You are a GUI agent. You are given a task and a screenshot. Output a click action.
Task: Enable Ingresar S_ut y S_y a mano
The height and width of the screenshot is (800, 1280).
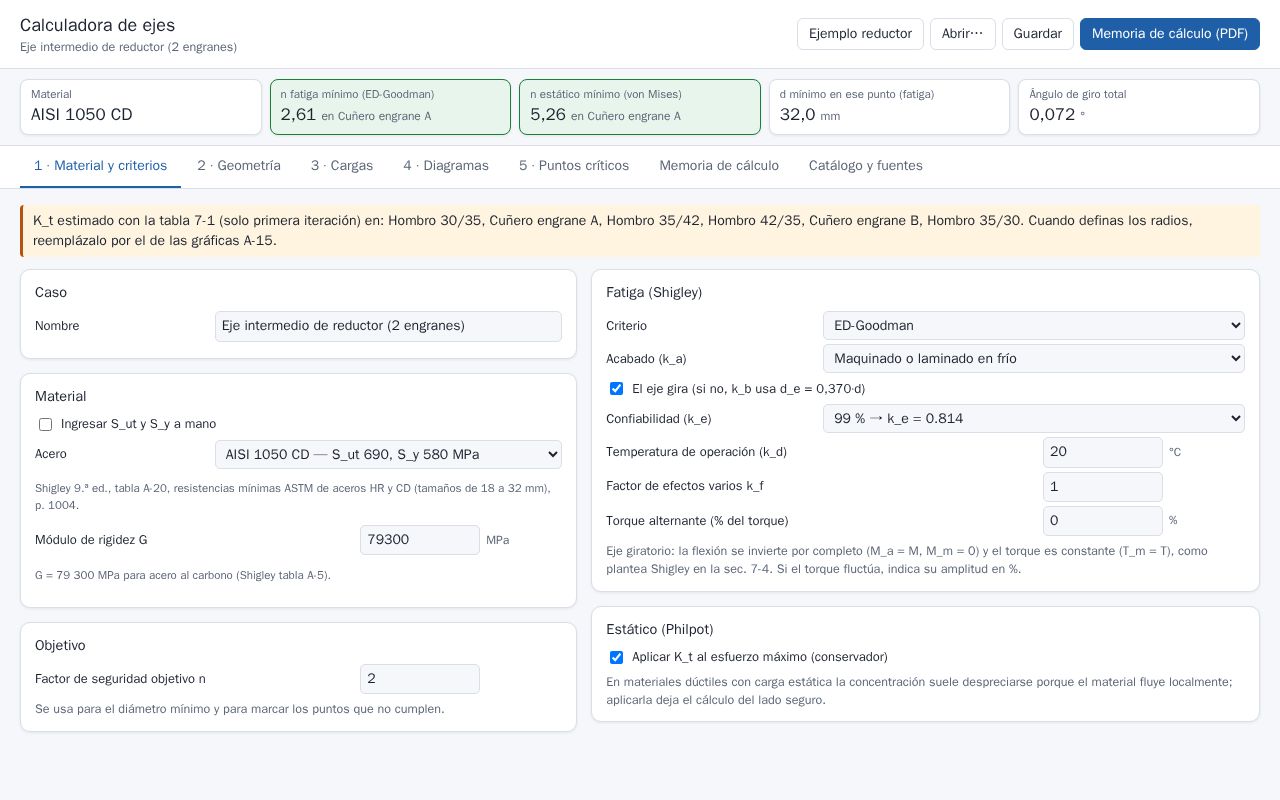pyautogui.click(x=45, y=424)
